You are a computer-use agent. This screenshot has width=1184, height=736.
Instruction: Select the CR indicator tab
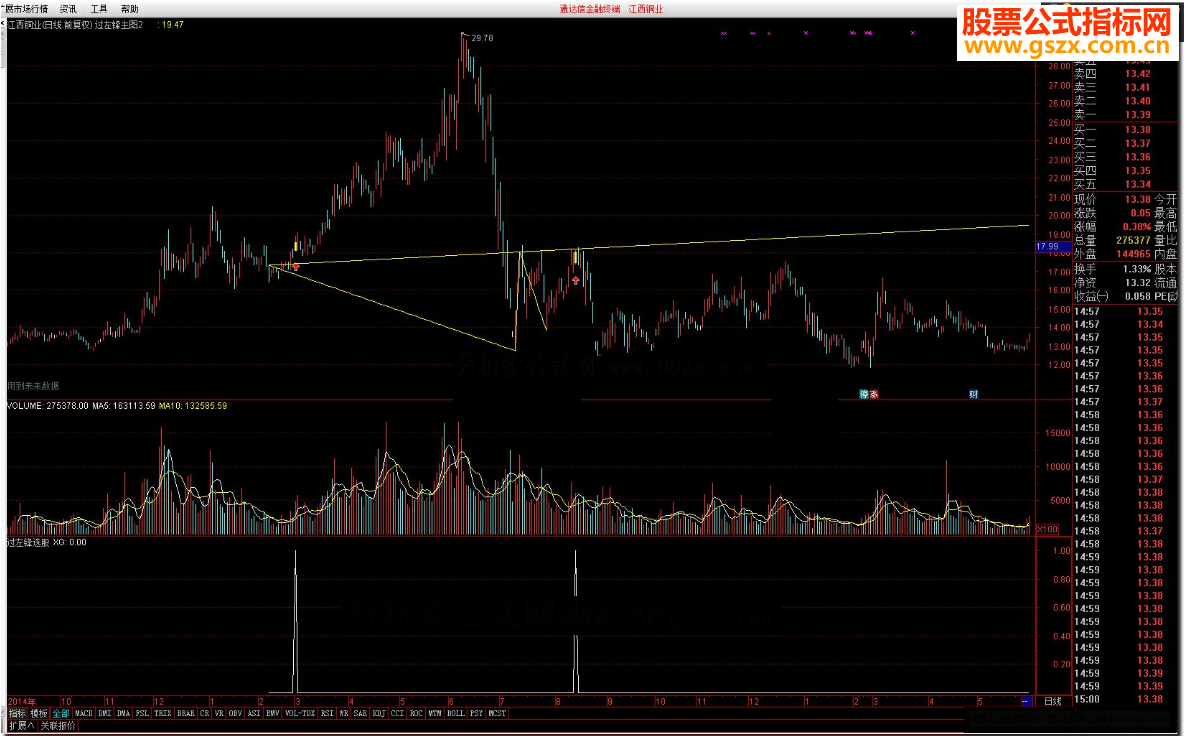[x=205, y=713]
